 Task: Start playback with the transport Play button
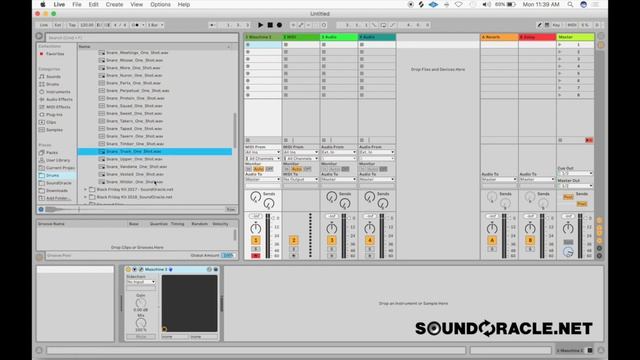tap(260, 25)
